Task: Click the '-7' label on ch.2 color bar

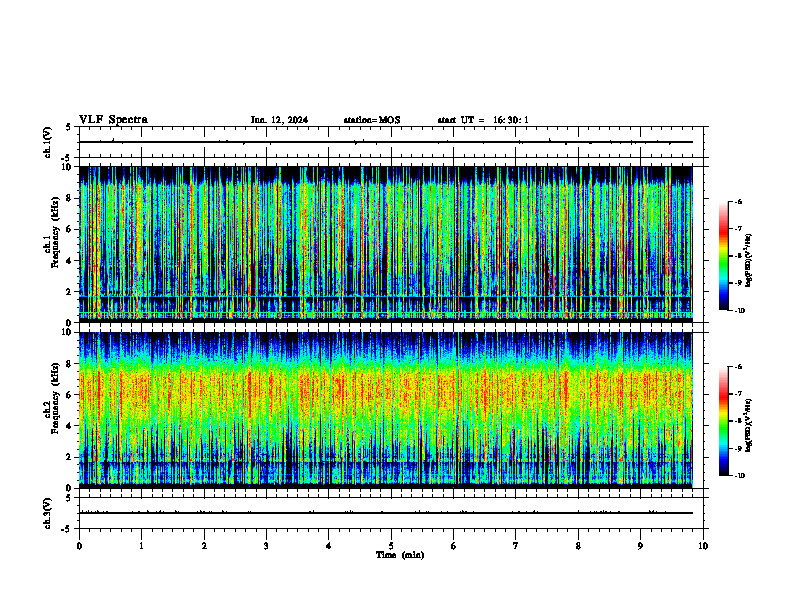Action: 738,394
